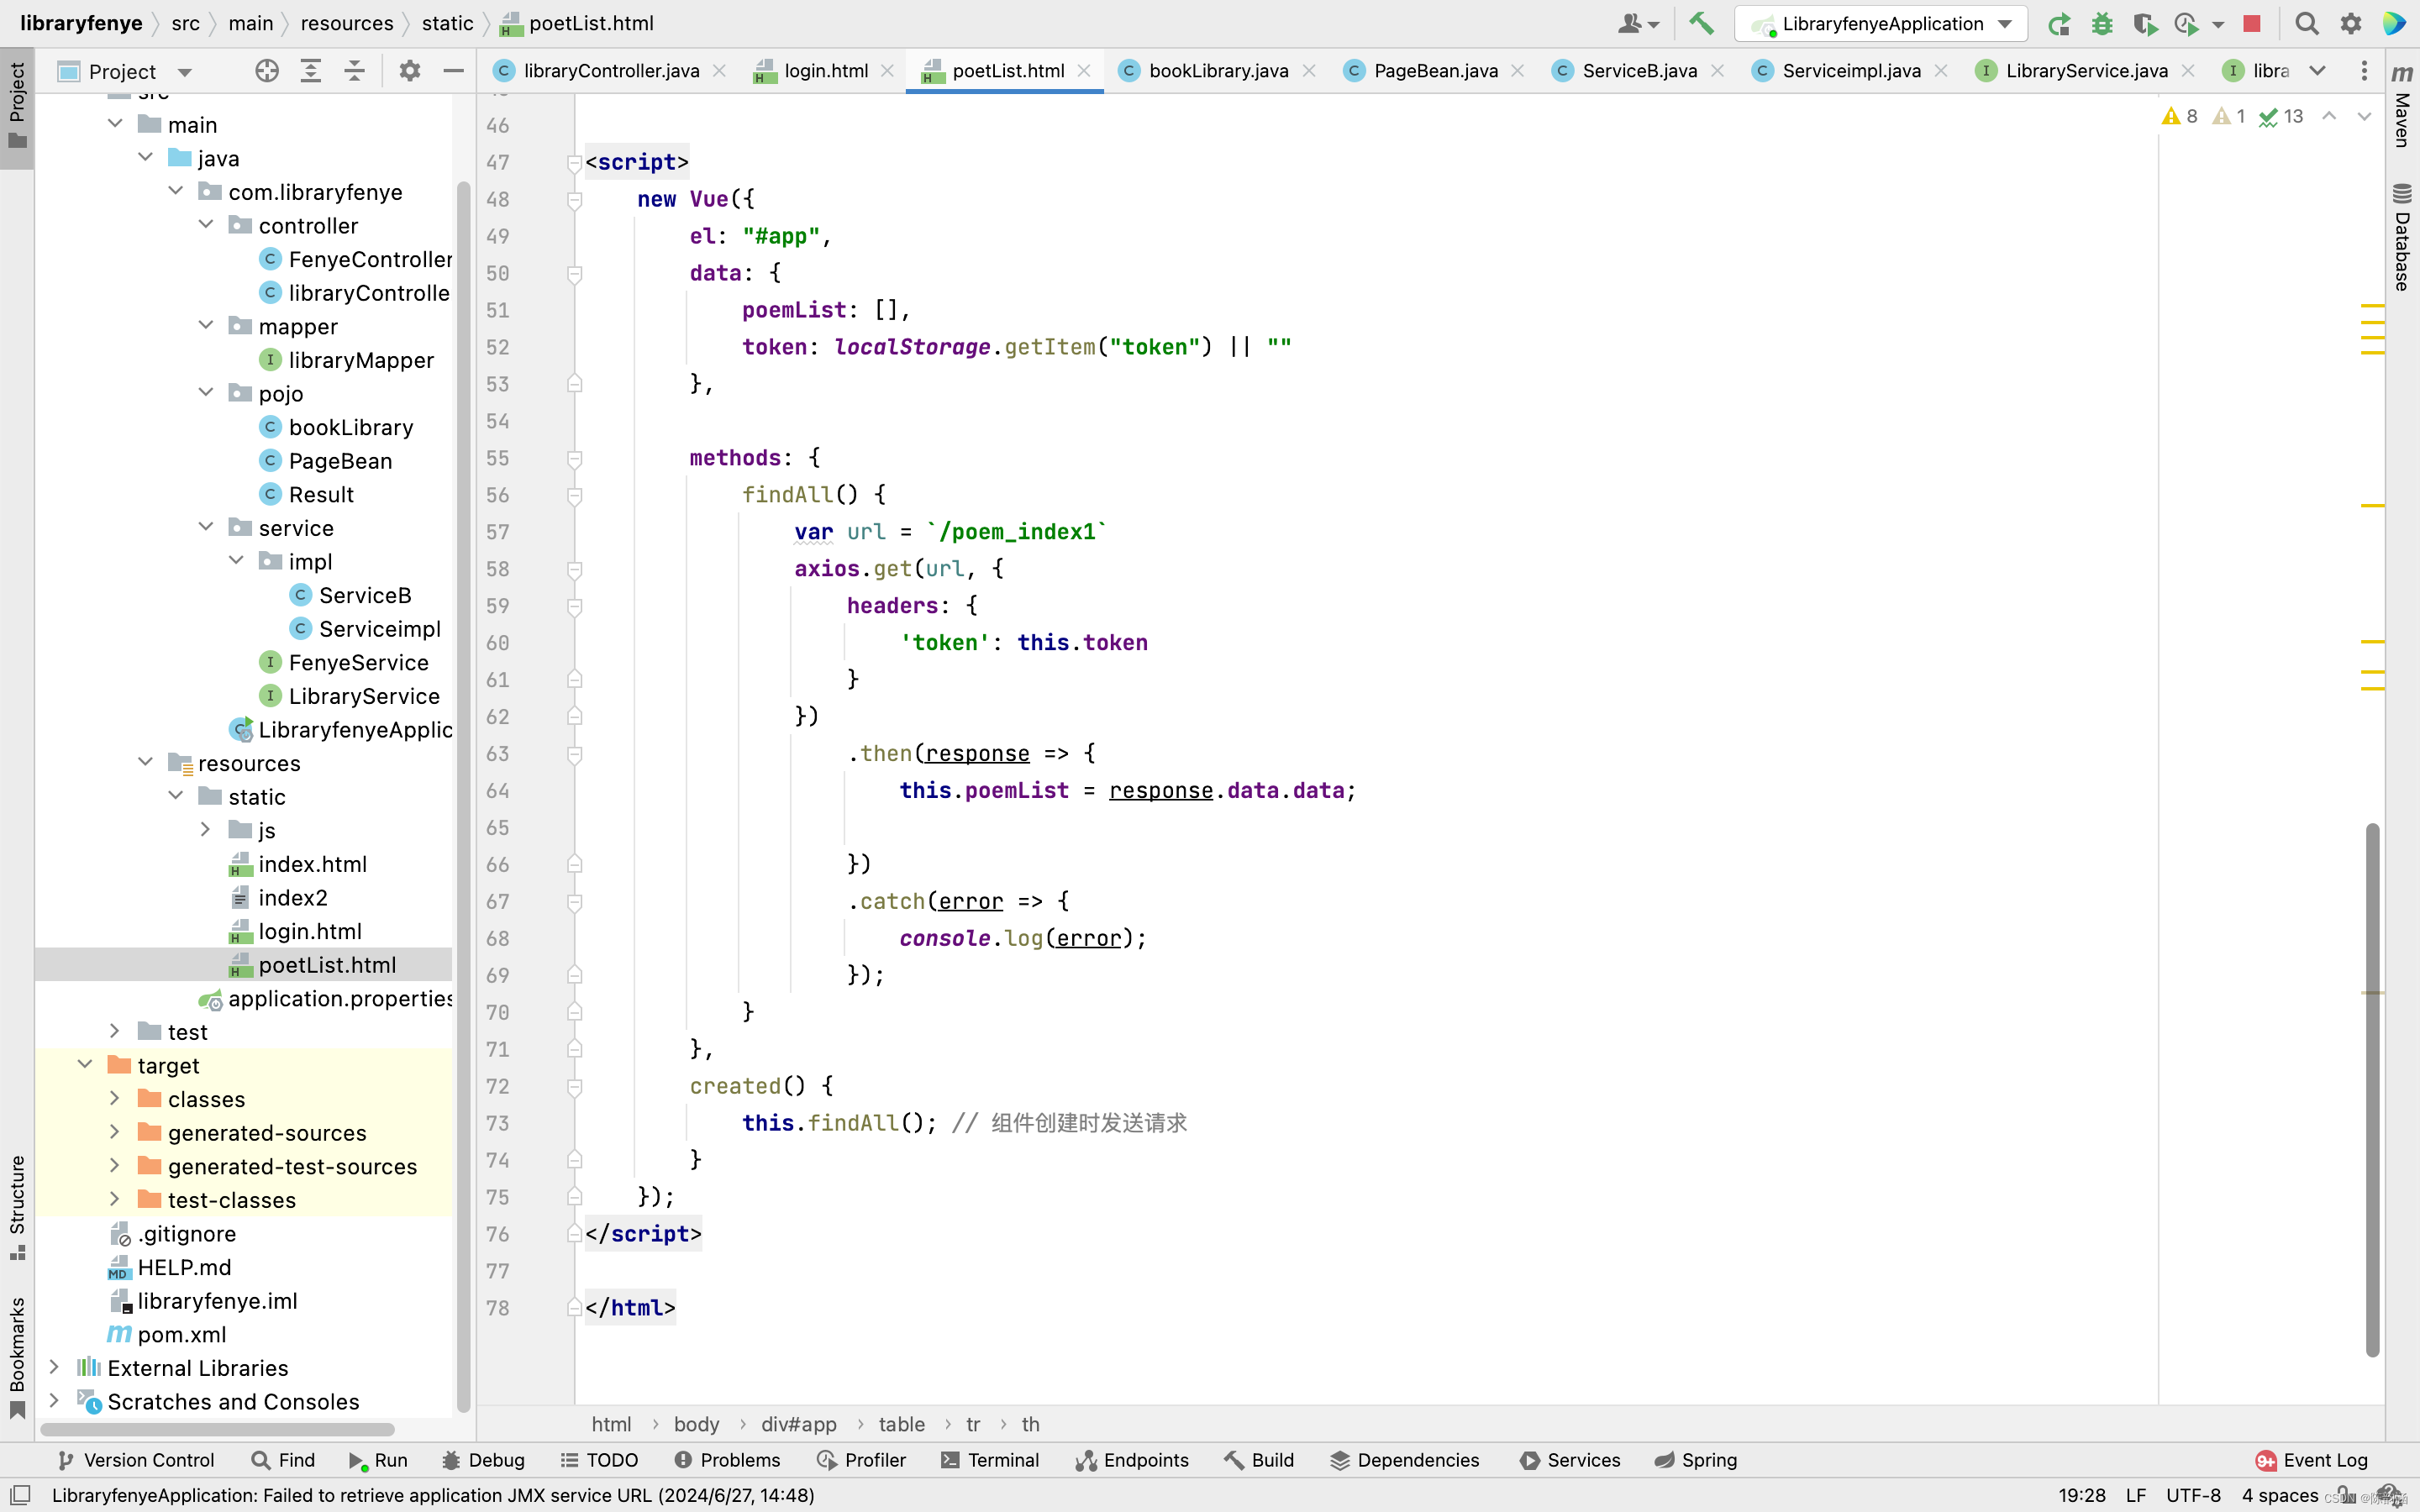Click the Build project hammer icon
2420x1512 pixels.
[x=1701, y=23]
